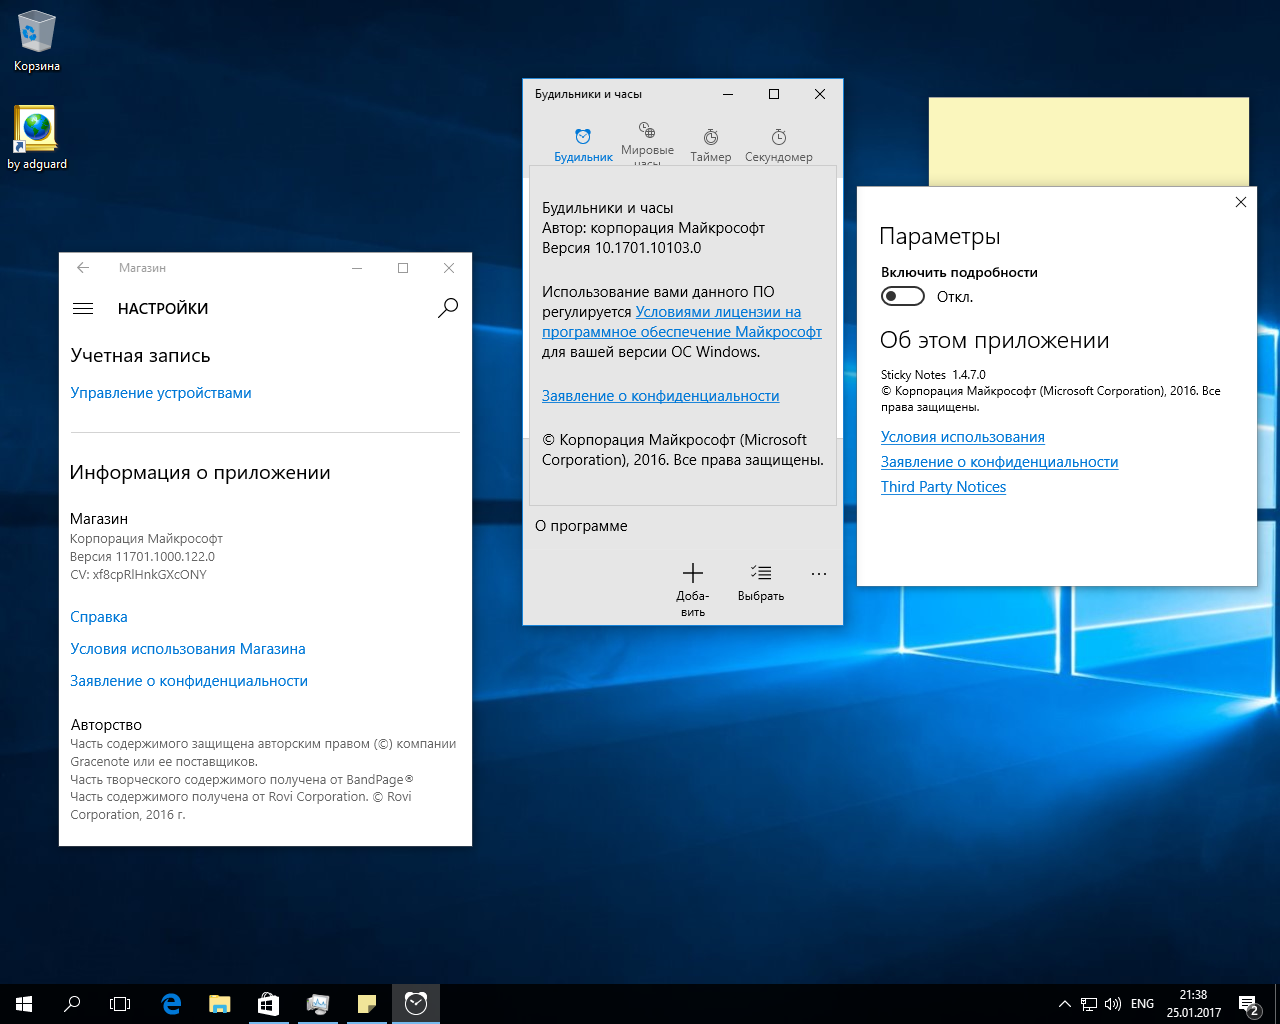Switch to the Store taskbar icon
The image size is (1280, 1024).
268,1004
